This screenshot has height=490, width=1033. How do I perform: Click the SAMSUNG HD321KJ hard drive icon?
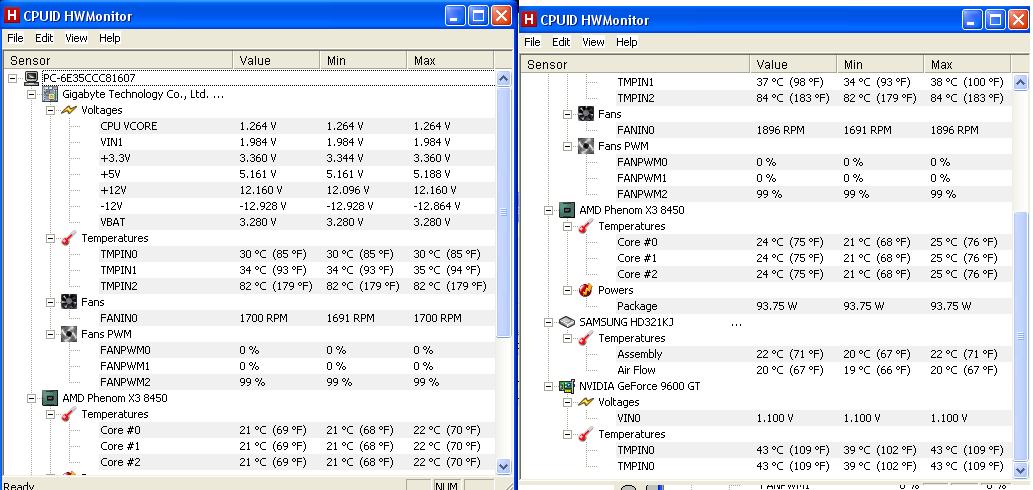click(567, 322)
